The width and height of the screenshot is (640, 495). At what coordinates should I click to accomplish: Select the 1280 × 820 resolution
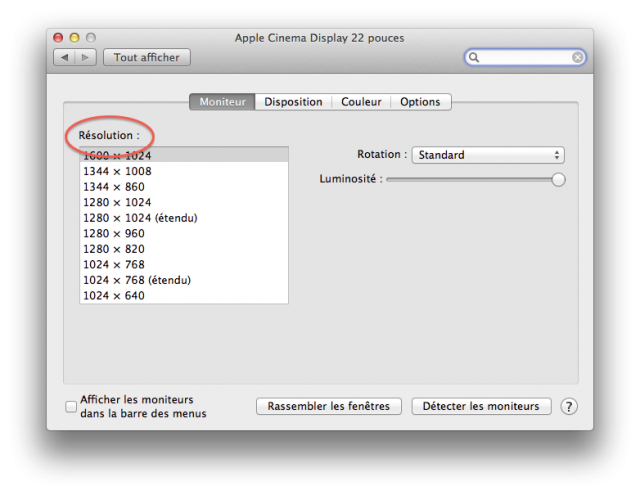pyautogui.click(x=184, y=249)
